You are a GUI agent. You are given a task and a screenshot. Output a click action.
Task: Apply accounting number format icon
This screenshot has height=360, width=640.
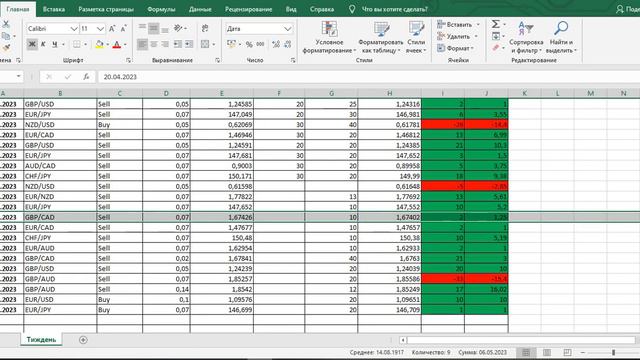[231, 44]
